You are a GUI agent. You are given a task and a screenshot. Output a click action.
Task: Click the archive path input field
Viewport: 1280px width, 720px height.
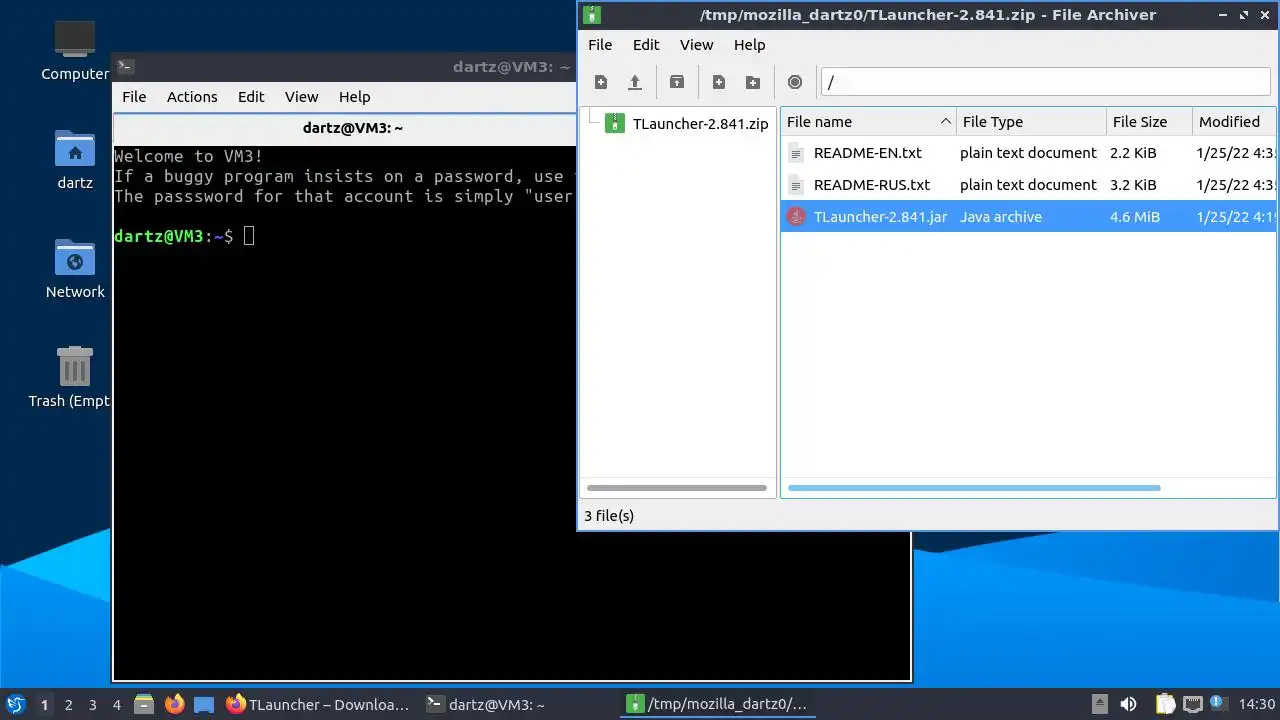click(1046, 82)
